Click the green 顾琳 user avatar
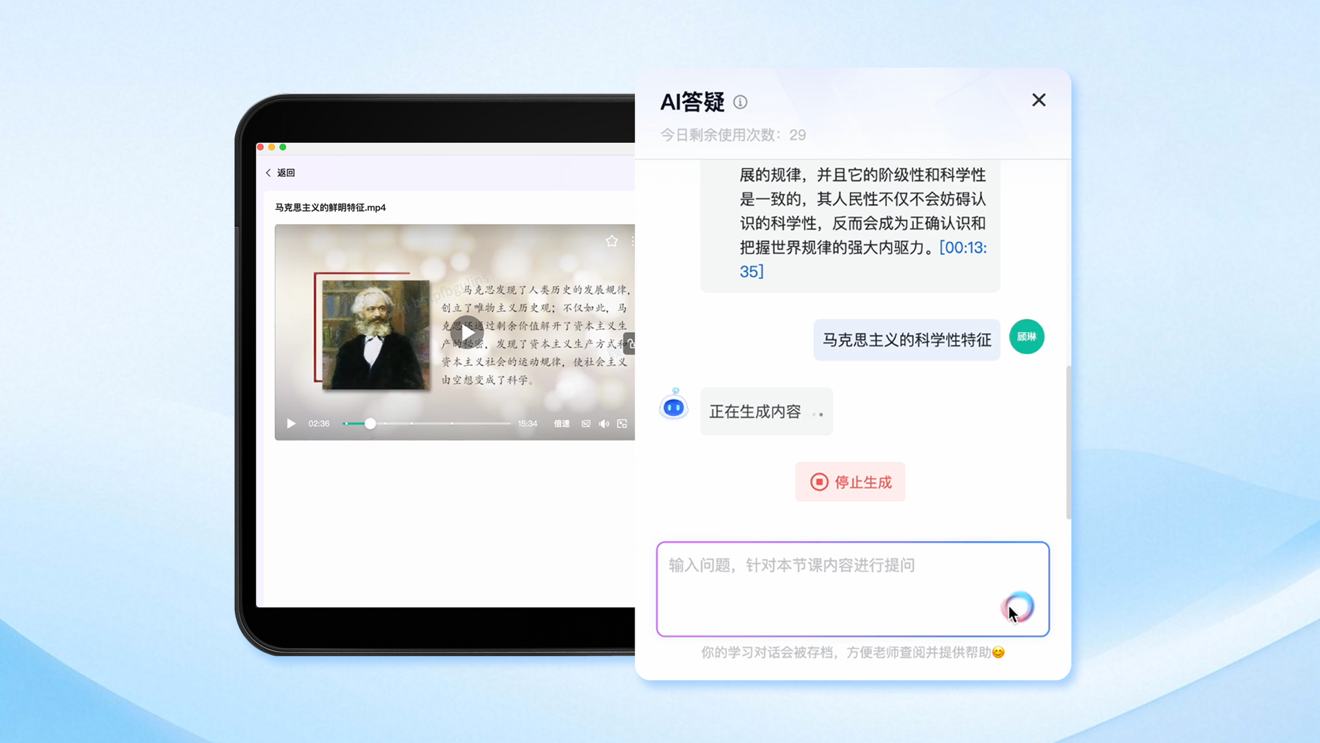 (x=1027, y=337)
